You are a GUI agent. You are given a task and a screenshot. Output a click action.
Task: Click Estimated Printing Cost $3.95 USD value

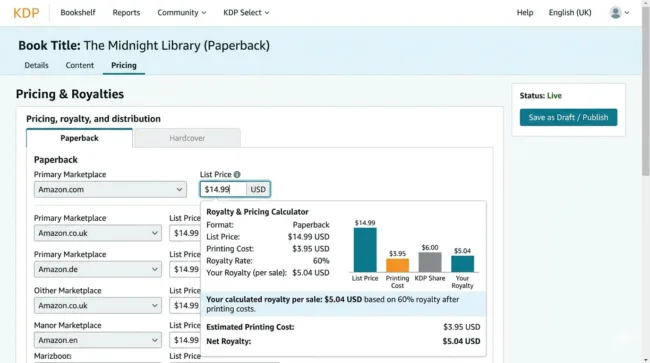[461, 327]
